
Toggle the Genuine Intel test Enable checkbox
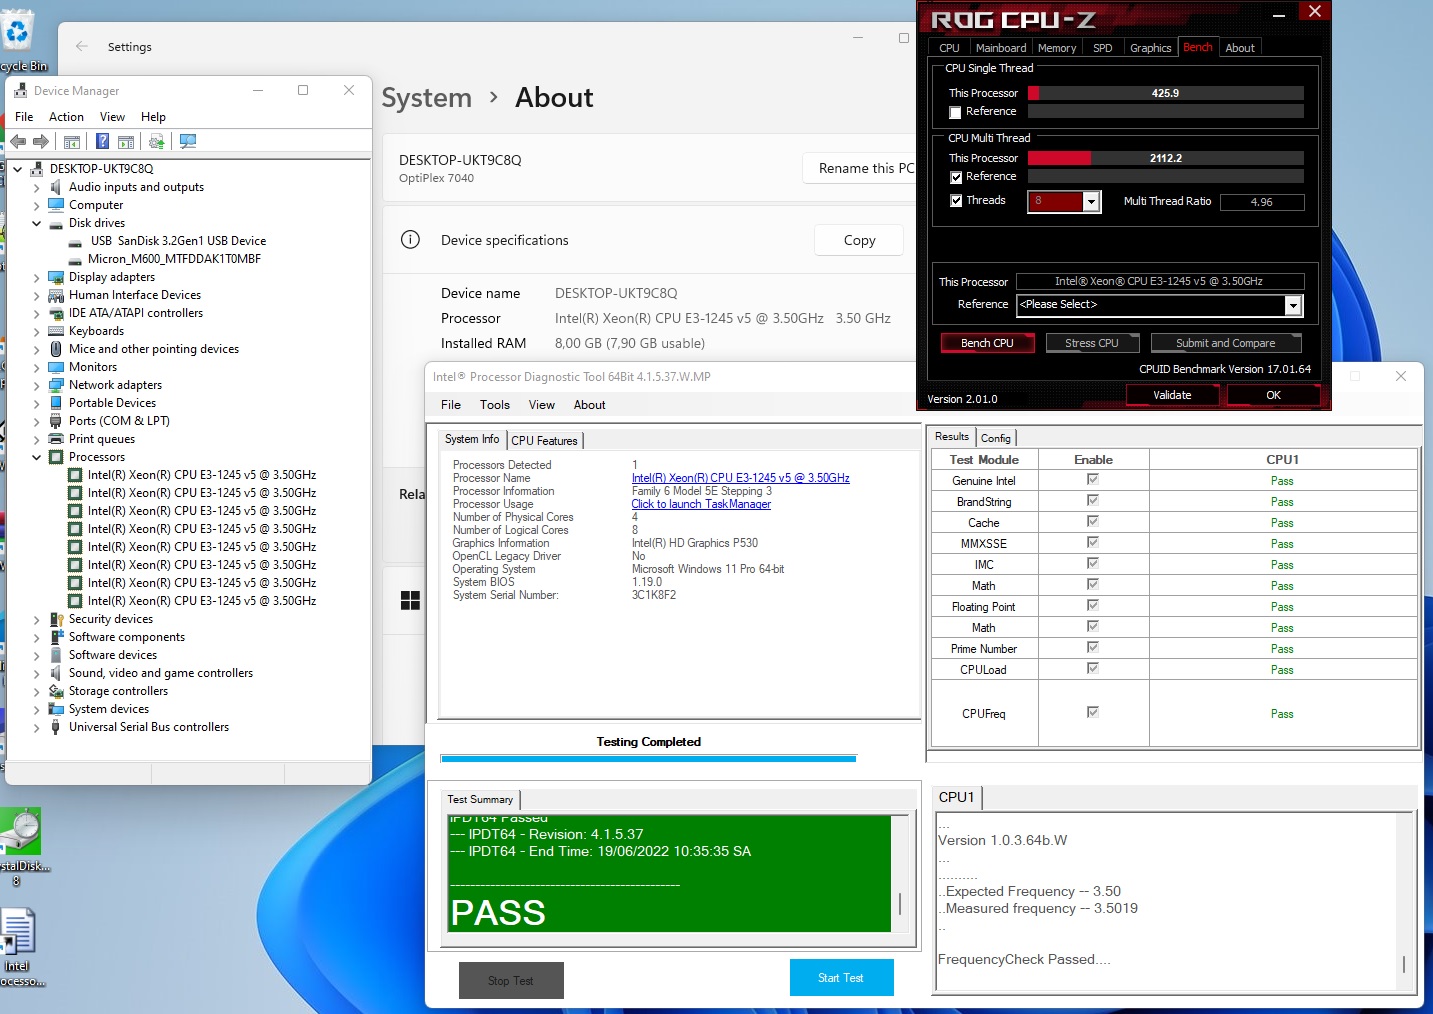tap(1093, 480)
